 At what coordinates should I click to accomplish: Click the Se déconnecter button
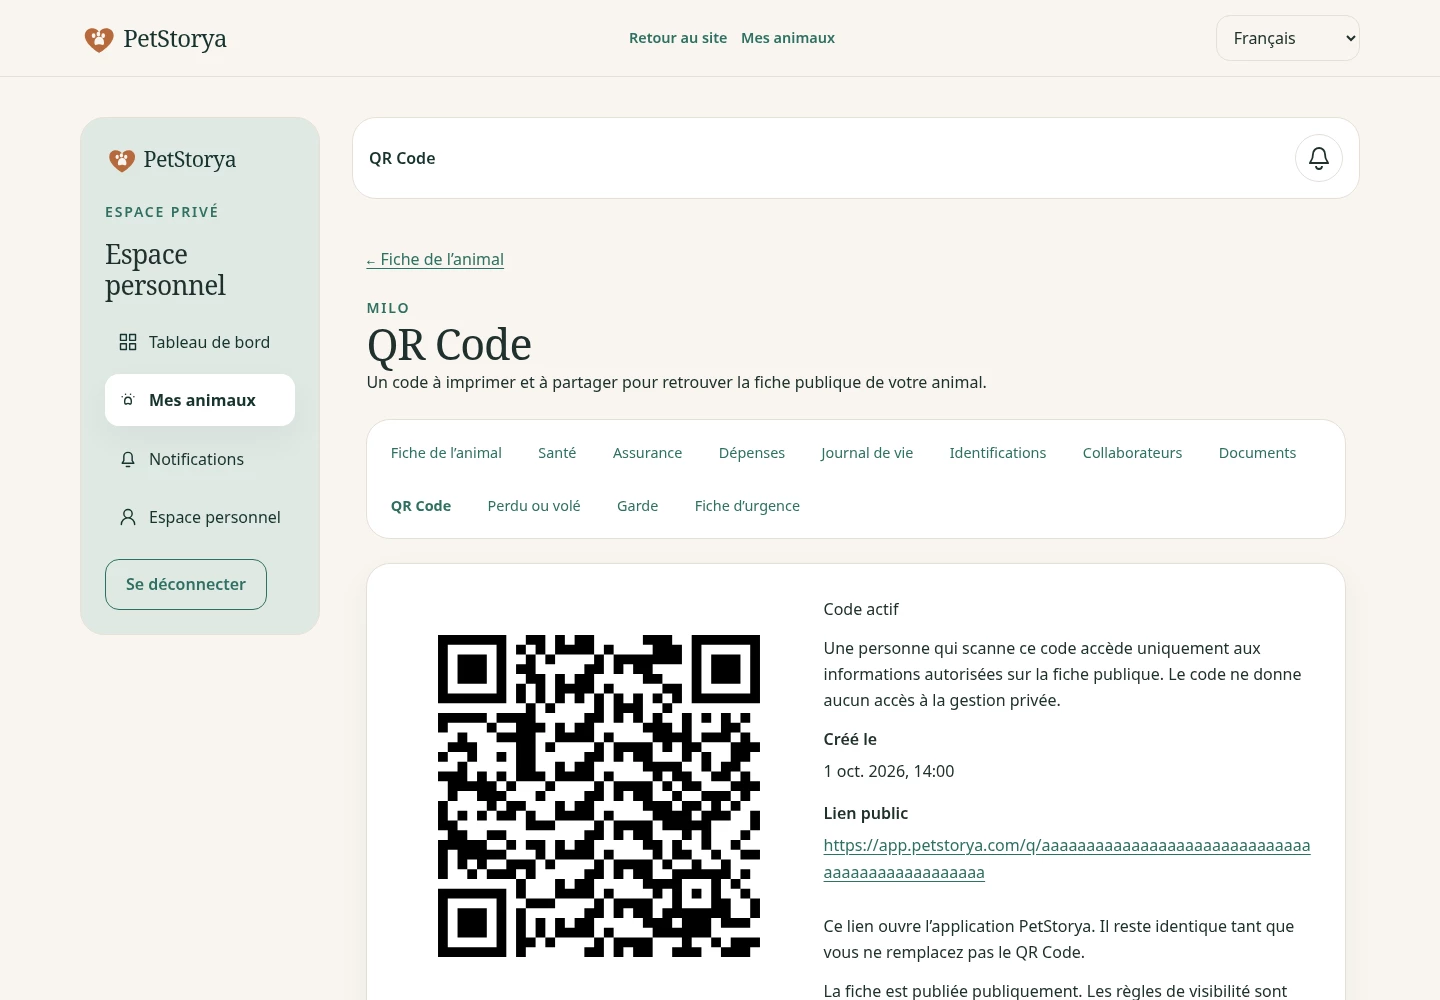click(x=186, y=584)
